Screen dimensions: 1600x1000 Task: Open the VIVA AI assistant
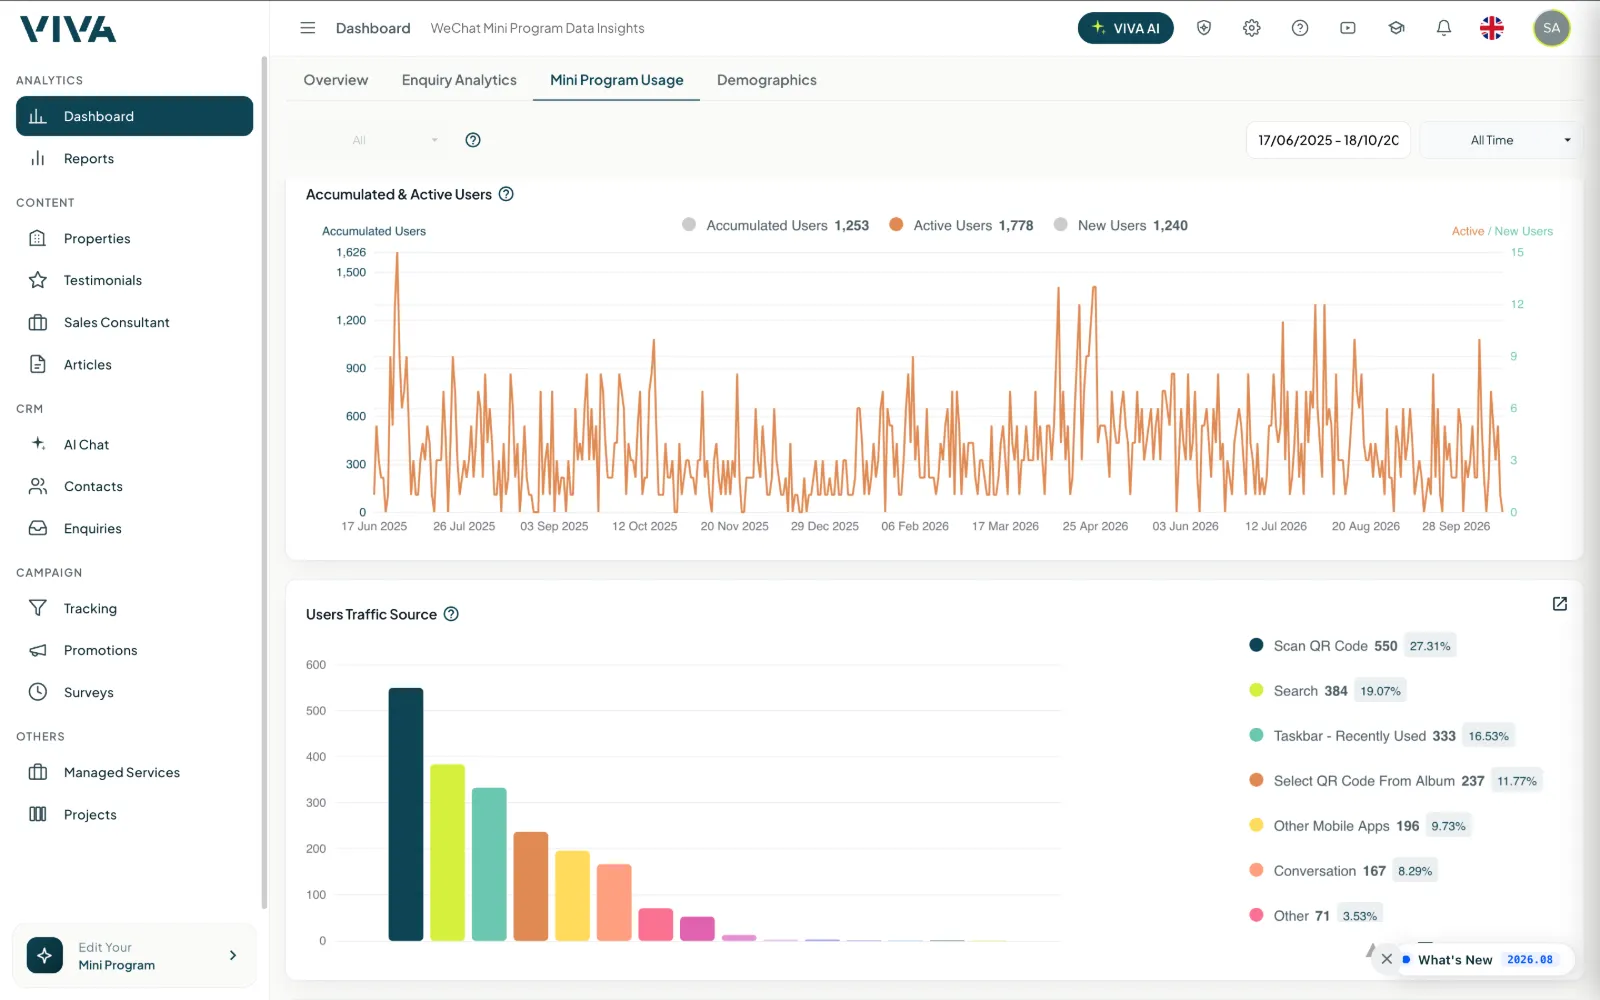(1125, 28)
